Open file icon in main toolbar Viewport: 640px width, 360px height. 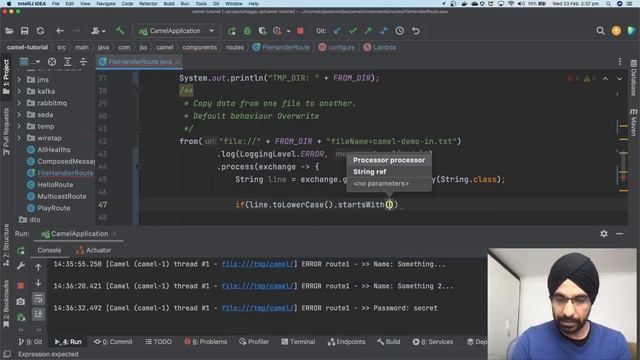tap(9, 31)
